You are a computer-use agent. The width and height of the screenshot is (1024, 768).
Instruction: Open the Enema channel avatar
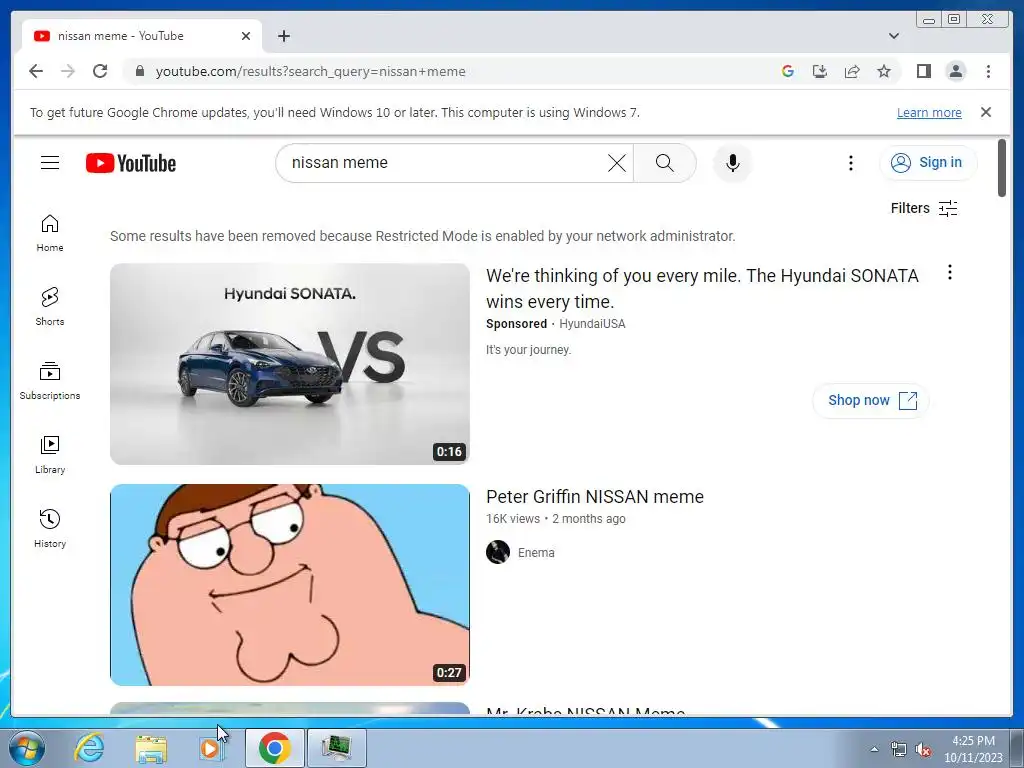tap(498, 552)
